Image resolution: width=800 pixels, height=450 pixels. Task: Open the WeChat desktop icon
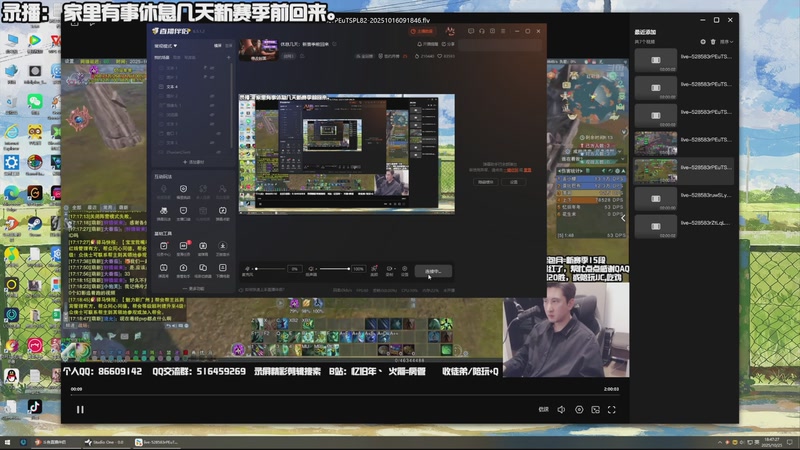pos(35,103)
